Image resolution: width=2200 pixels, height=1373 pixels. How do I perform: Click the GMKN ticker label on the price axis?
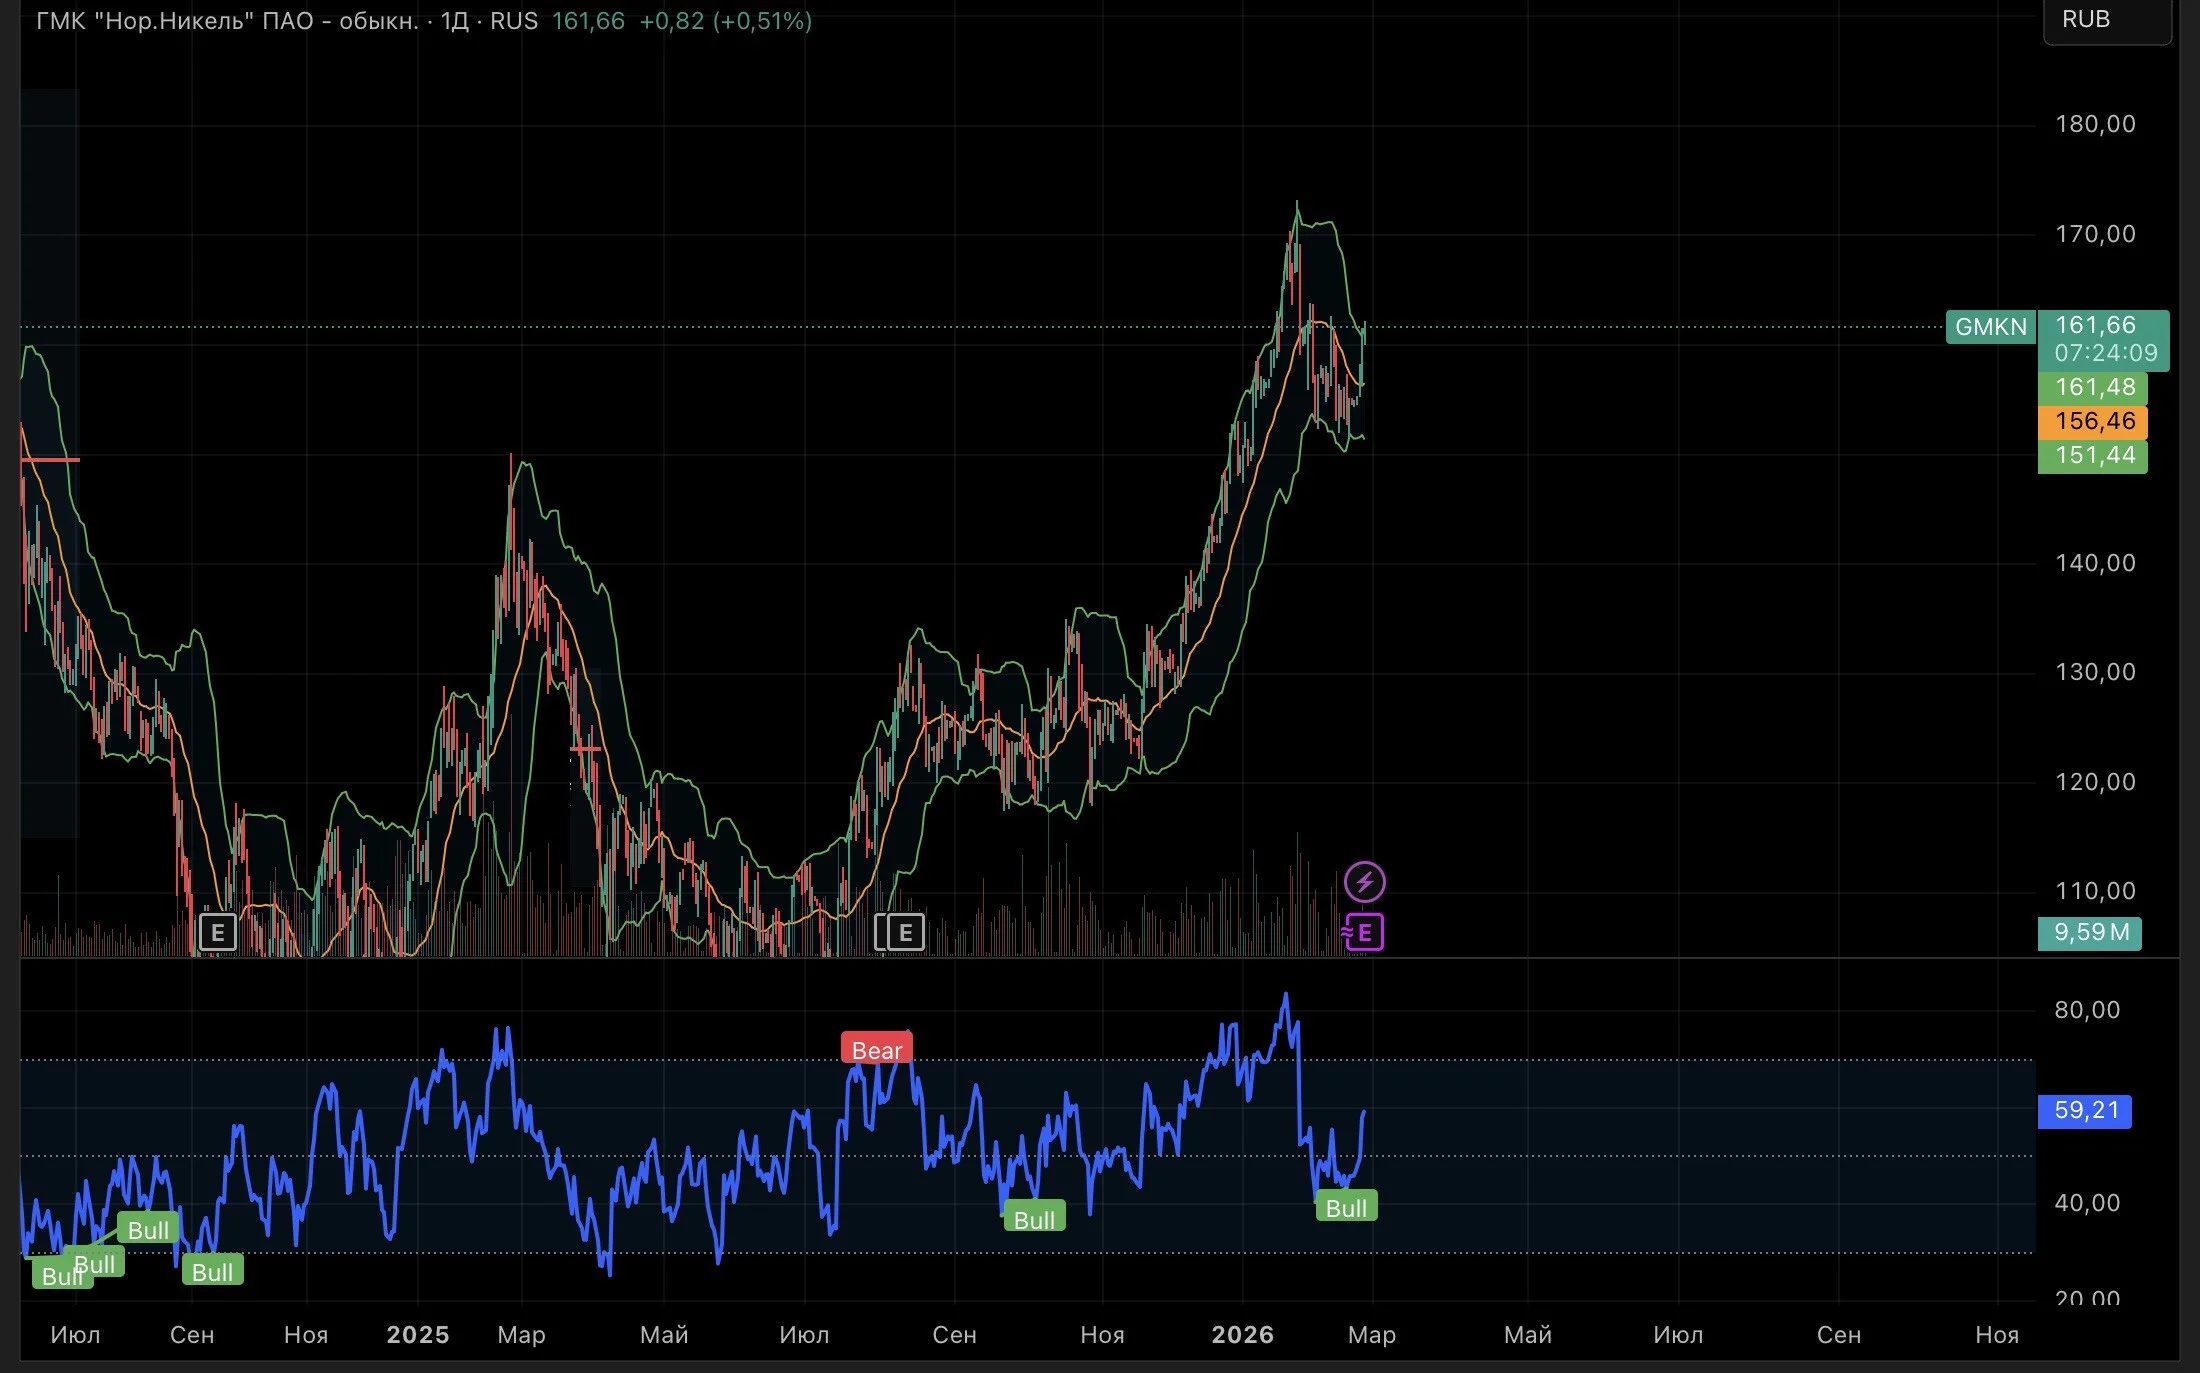1990,327
